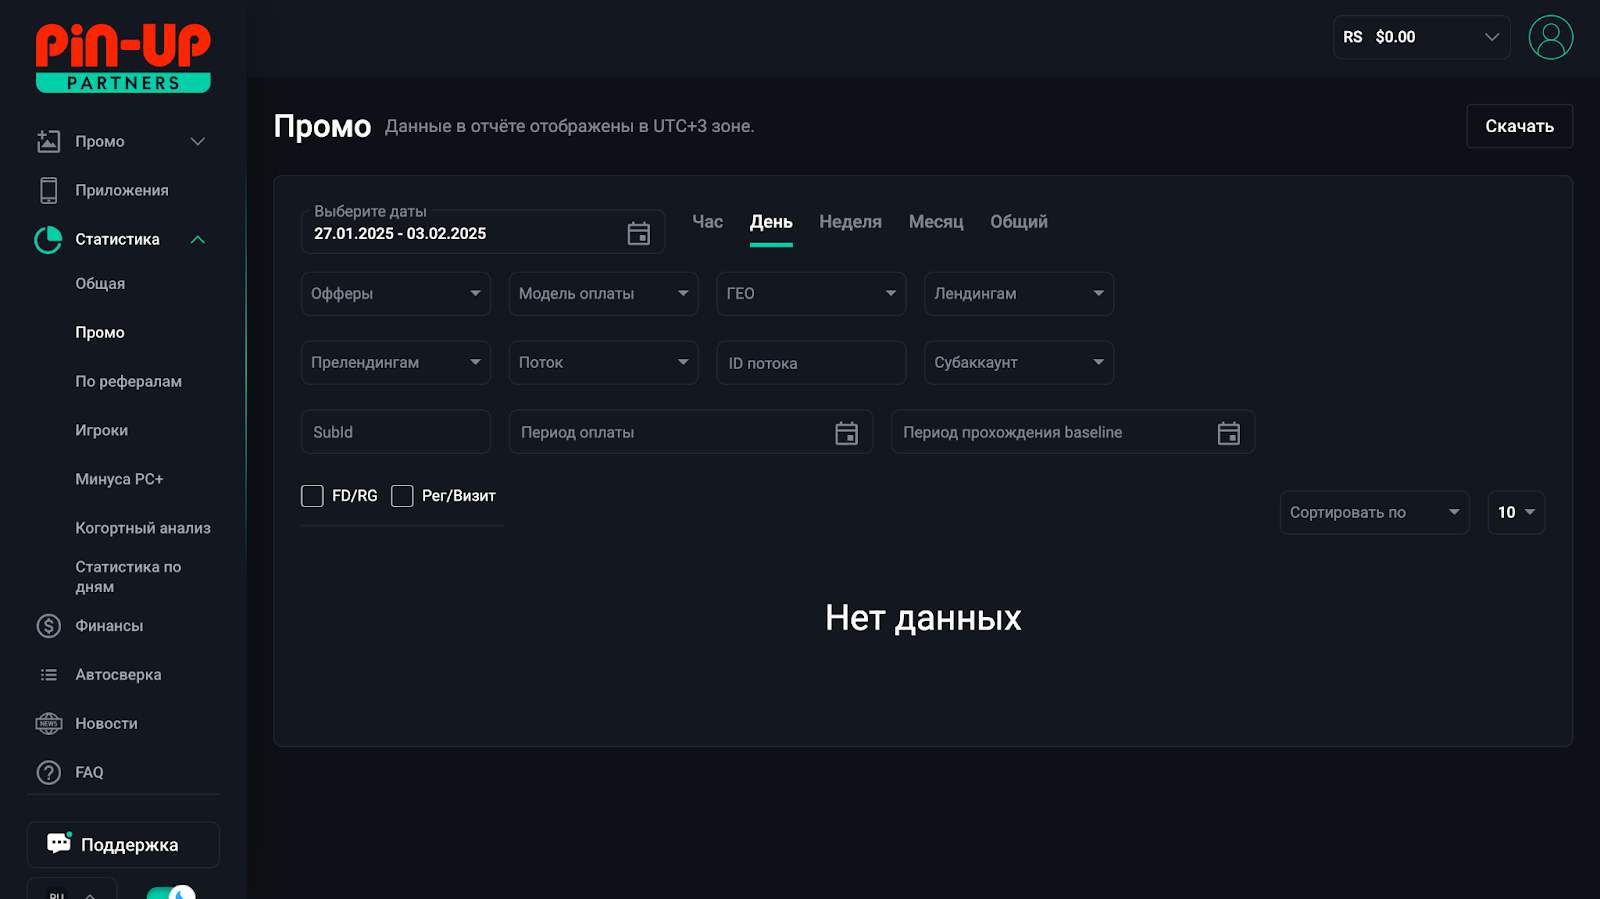Click the Финансы dollar icon
Image resolution: width=1600 pixels, height=899 pixels.
(x=48, y=626)
